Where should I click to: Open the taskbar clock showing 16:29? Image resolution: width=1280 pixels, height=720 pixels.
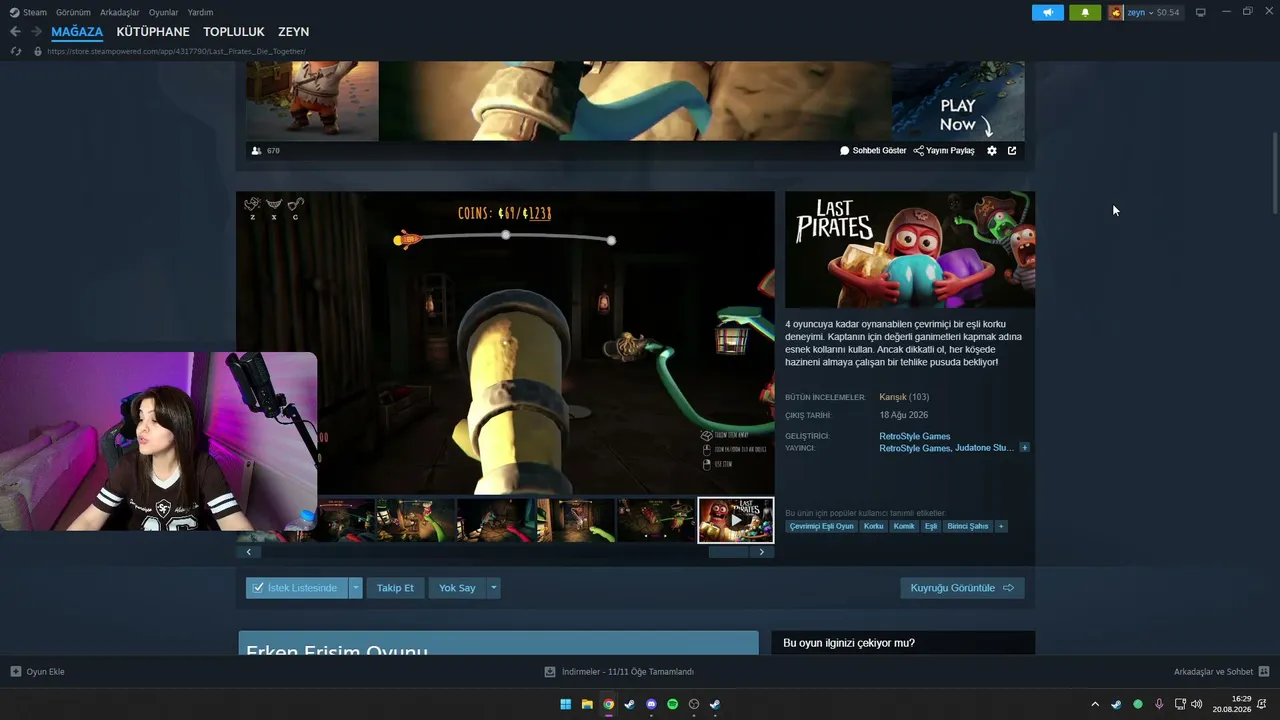tap(1232, 704)
